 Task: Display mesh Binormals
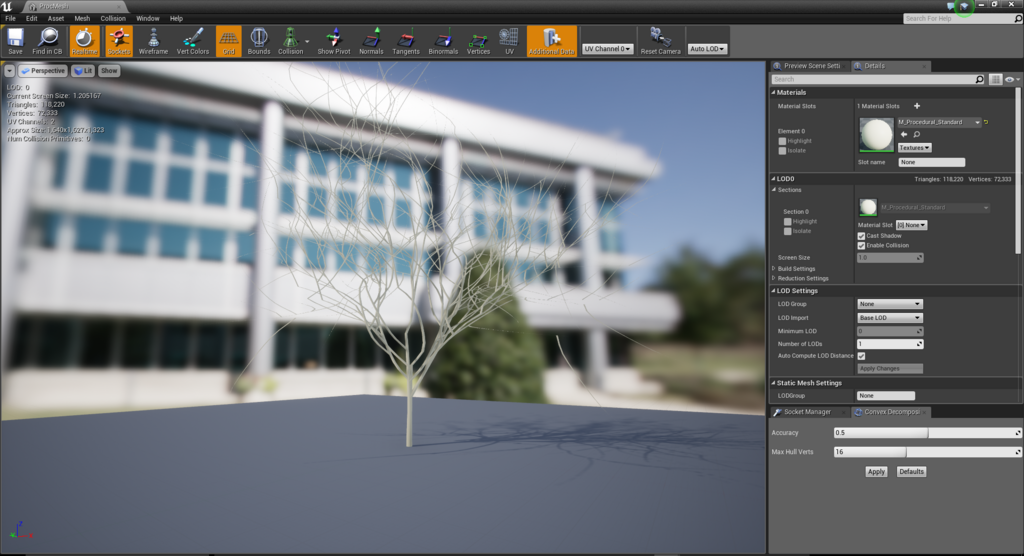443,41
